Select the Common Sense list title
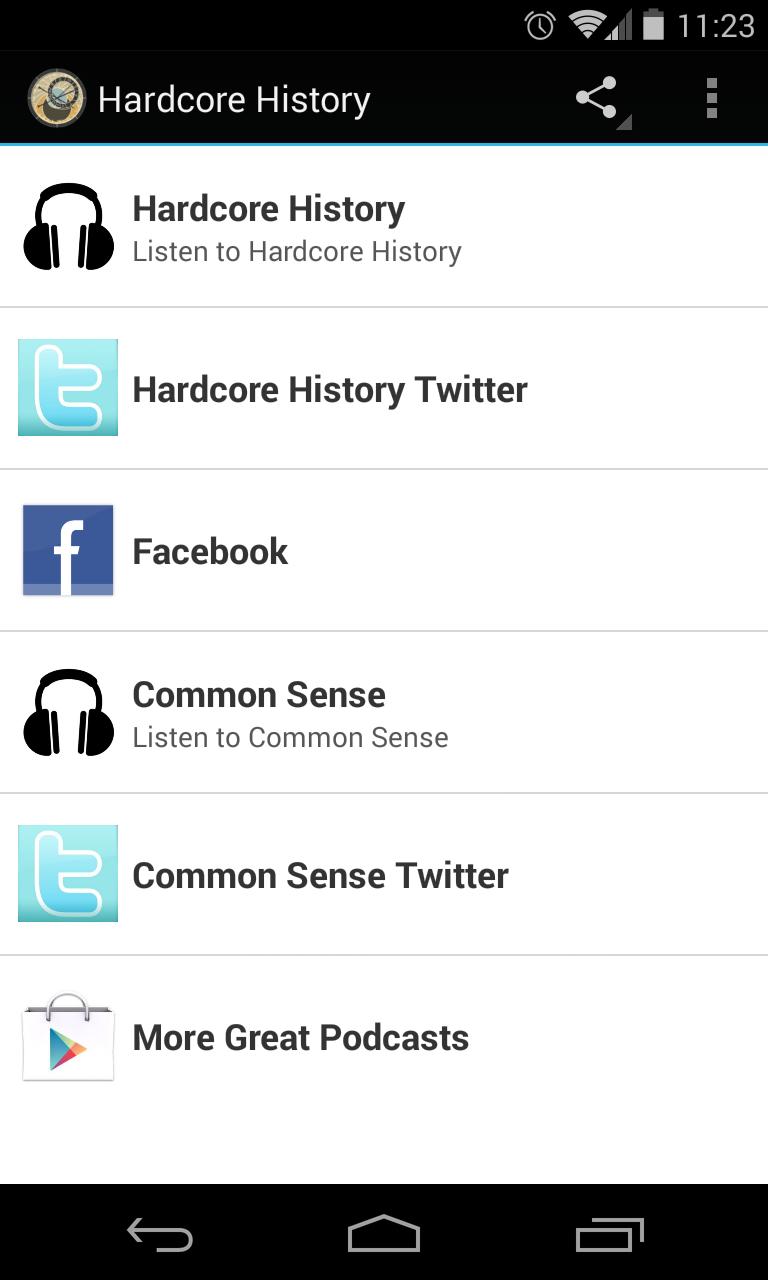The width and height of the screenshot is (768, 1280). tap(259, 695)
